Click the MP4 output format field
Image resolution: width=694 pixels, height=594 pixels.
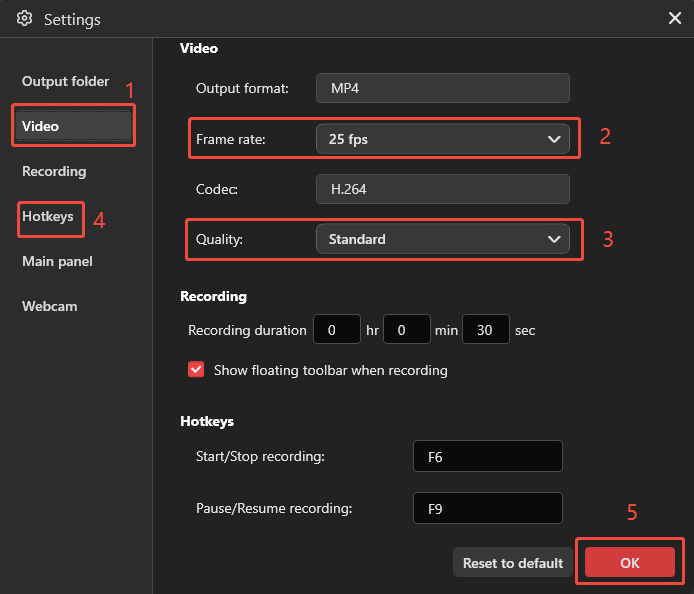(x=443, y=88)
